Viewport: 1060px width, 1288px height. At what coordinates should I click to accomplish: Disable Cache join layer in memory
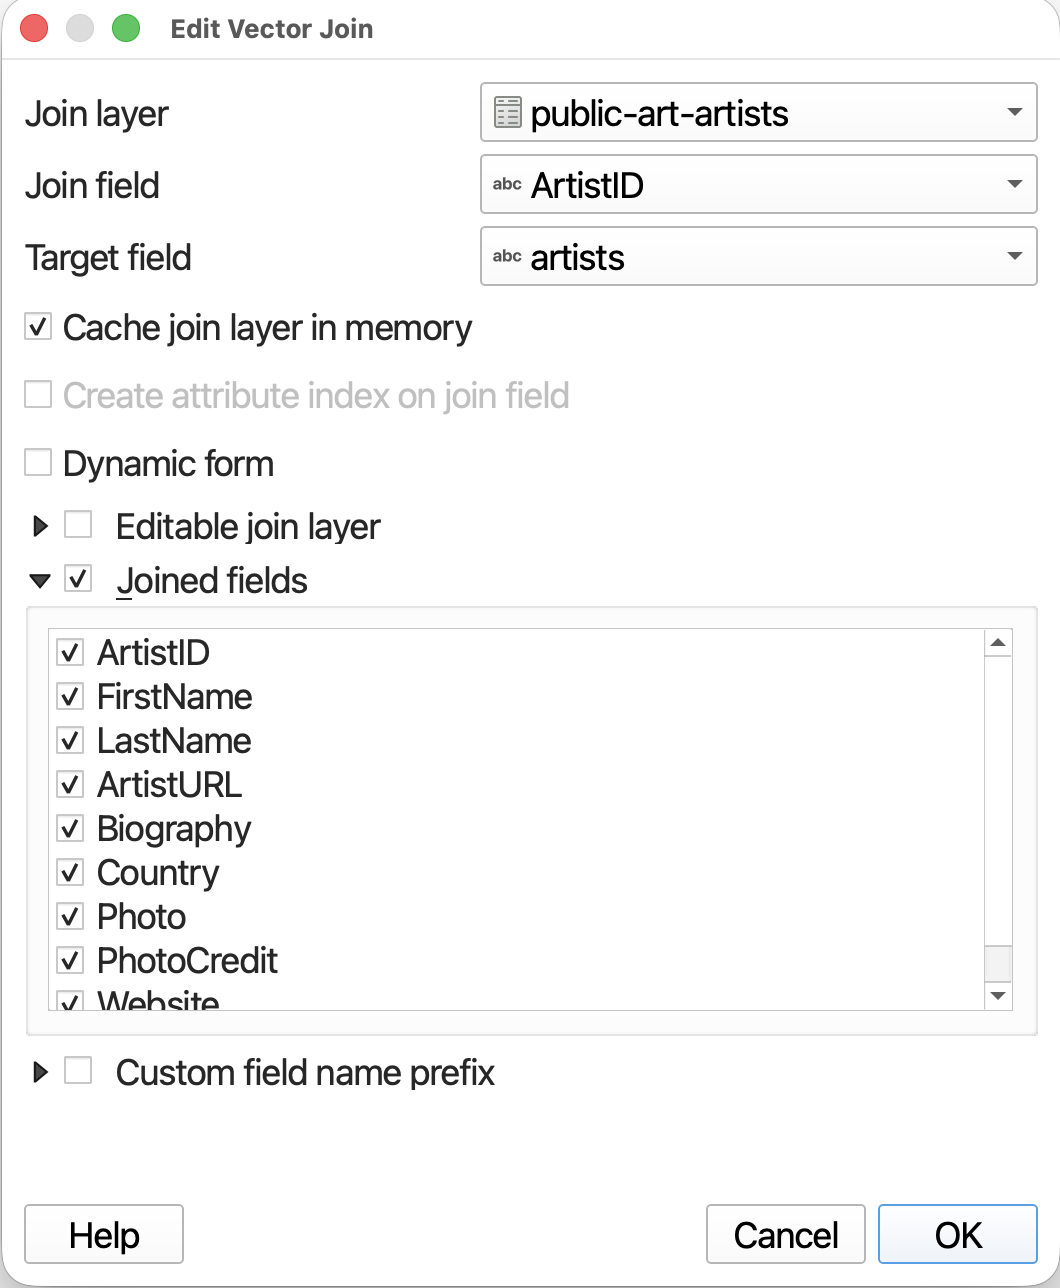tap(38, 327)
